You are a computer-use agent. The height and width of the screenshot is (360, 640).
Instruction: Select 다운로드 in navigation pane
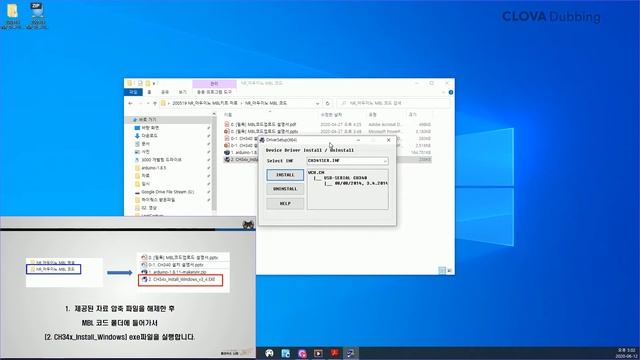pos(149,136)
